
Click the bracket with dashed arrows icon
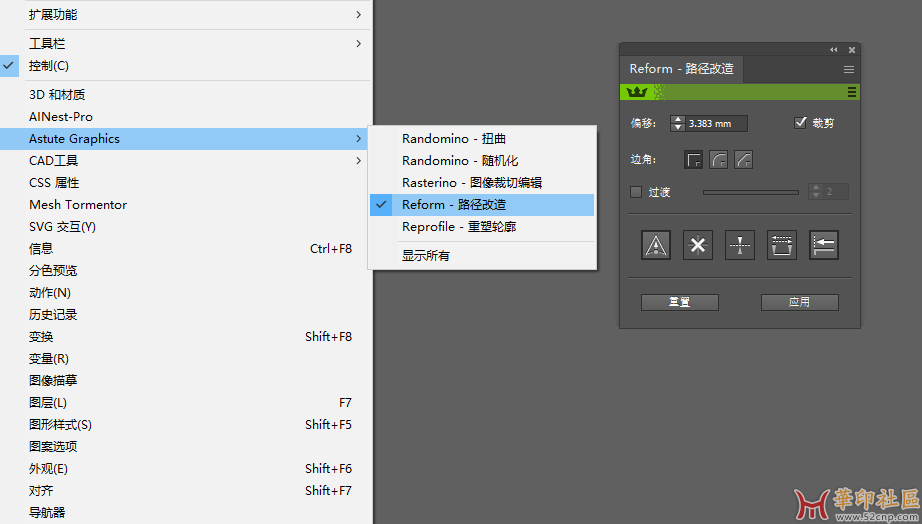(x=782, y=245)
